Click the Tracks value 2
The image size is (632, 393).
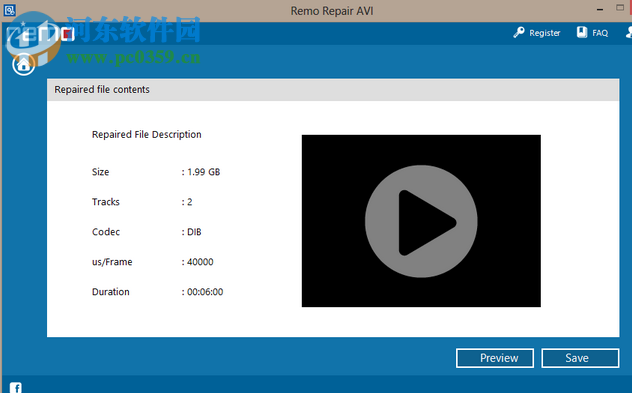click(189, 202)
